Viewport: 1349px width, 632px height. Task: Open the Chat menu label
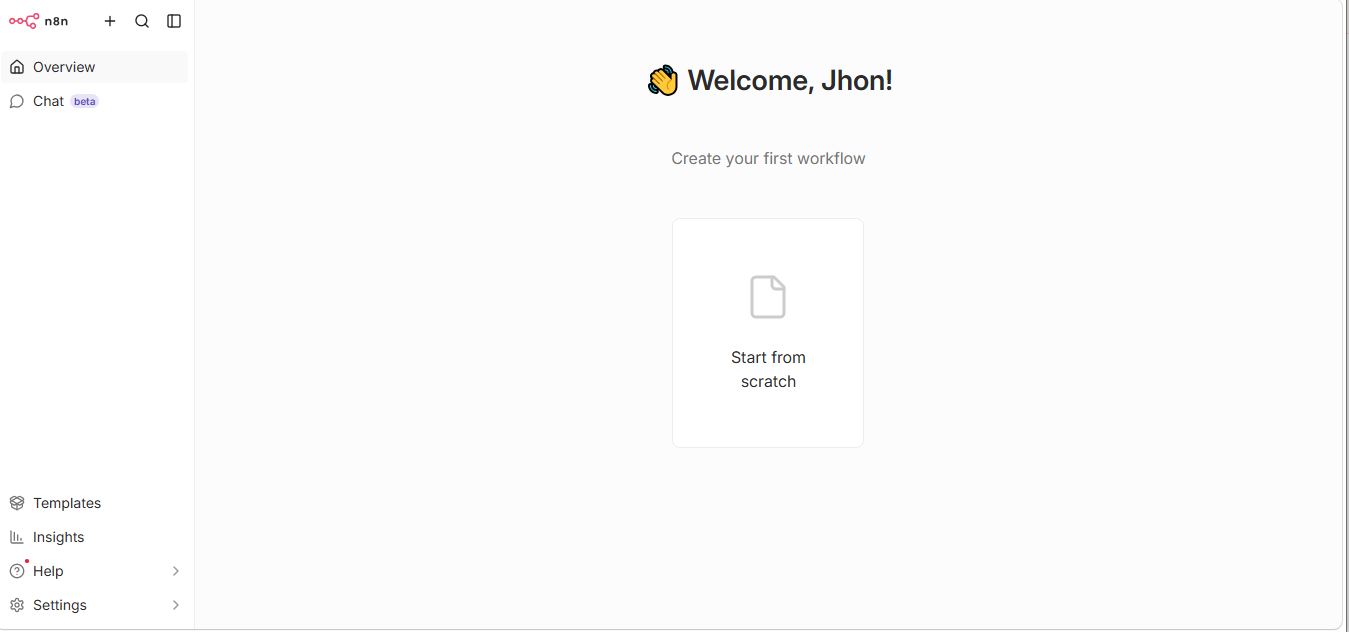coord(48,101)
